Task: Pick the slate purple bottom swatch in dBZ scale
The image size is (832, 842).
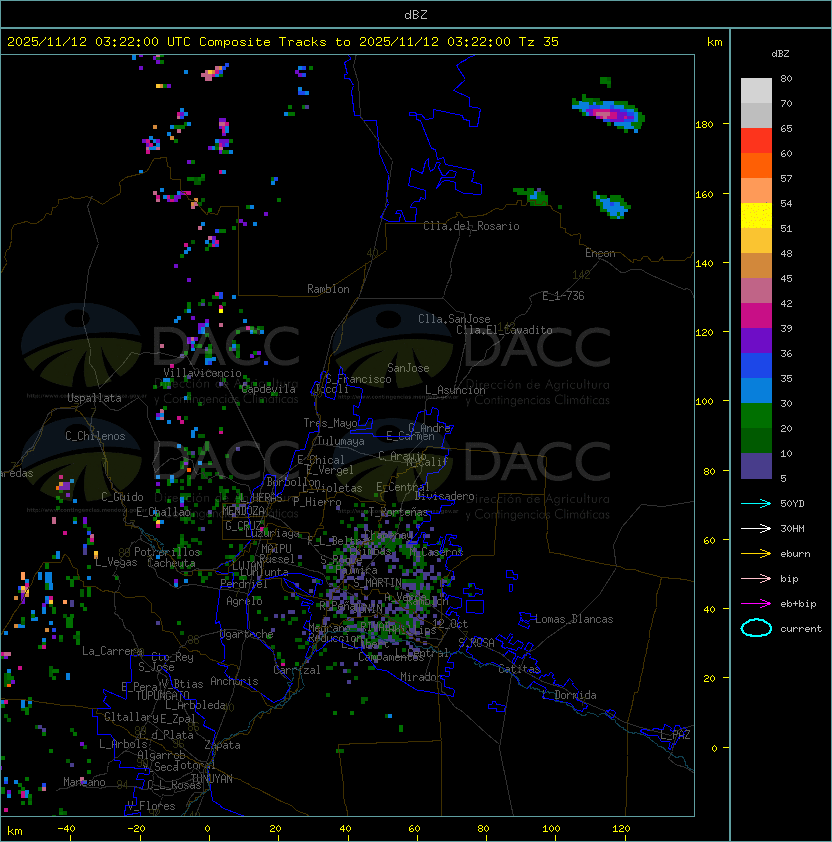Action: (756, 466)
